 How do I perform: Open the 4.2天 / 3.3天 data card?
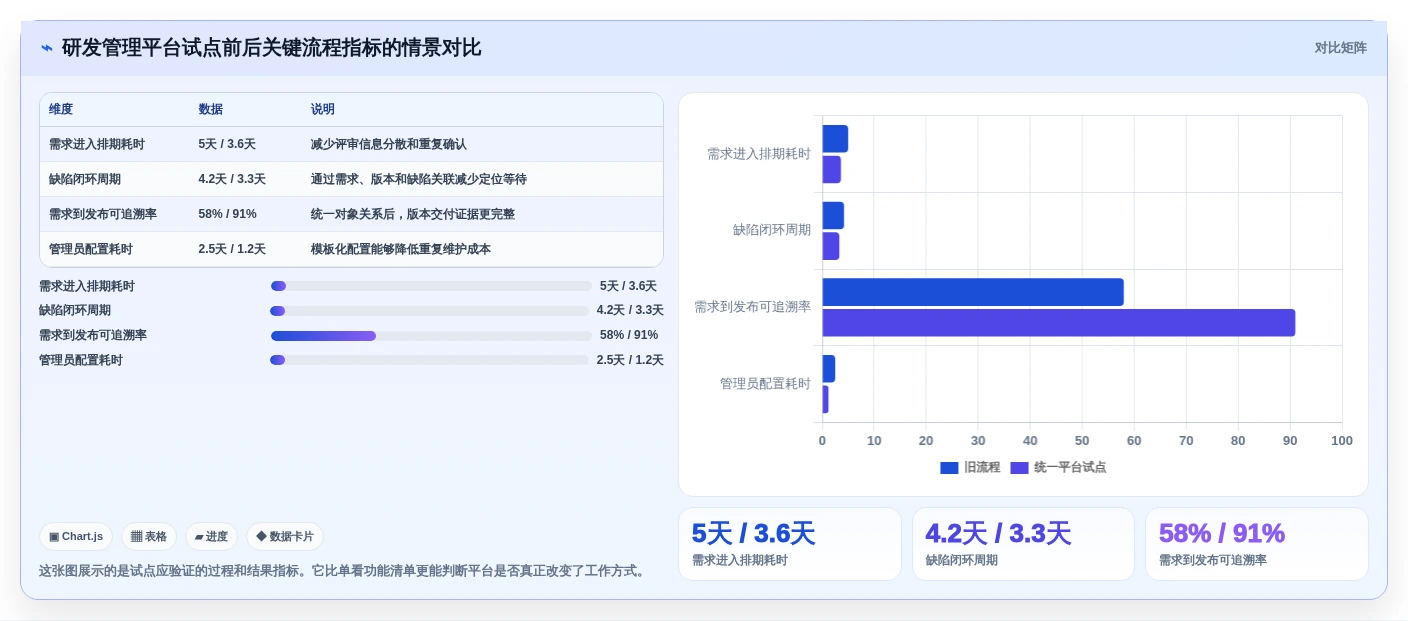[1023, 544]
